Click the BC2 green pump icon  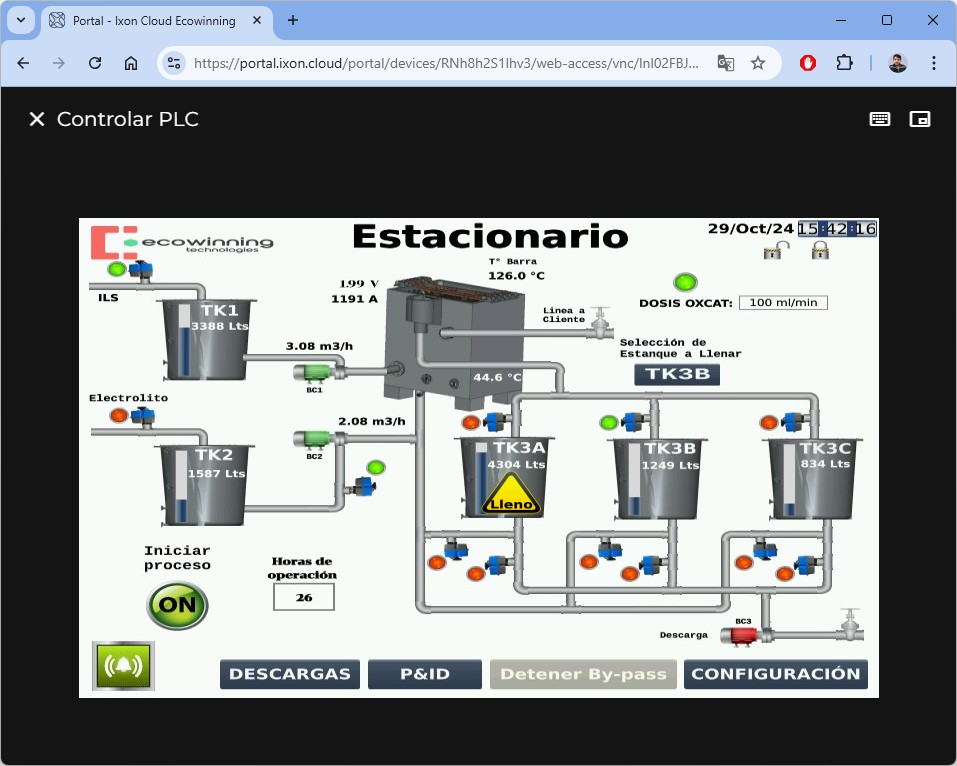coord(313,439)
